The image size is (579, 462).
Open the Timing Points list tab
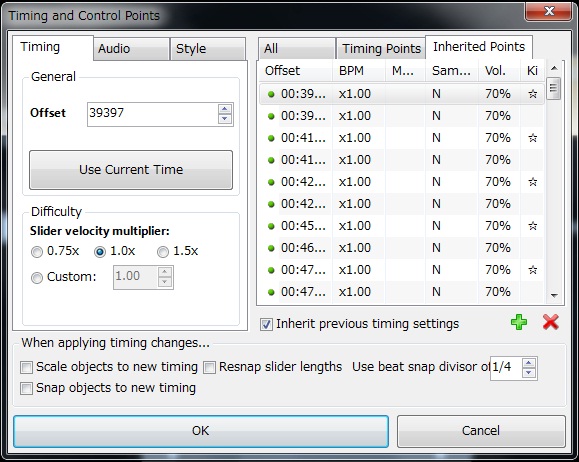coord(381,48)
